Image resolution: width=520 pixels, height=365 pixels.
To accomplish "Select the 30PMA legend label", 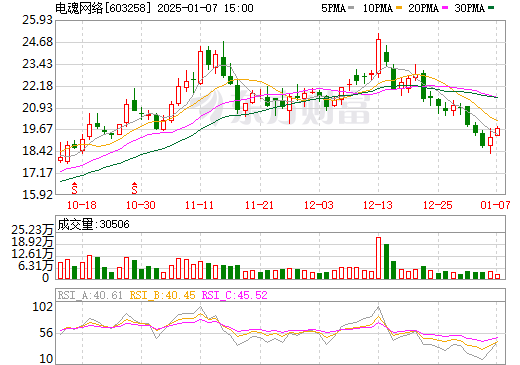I will (470, 8).
